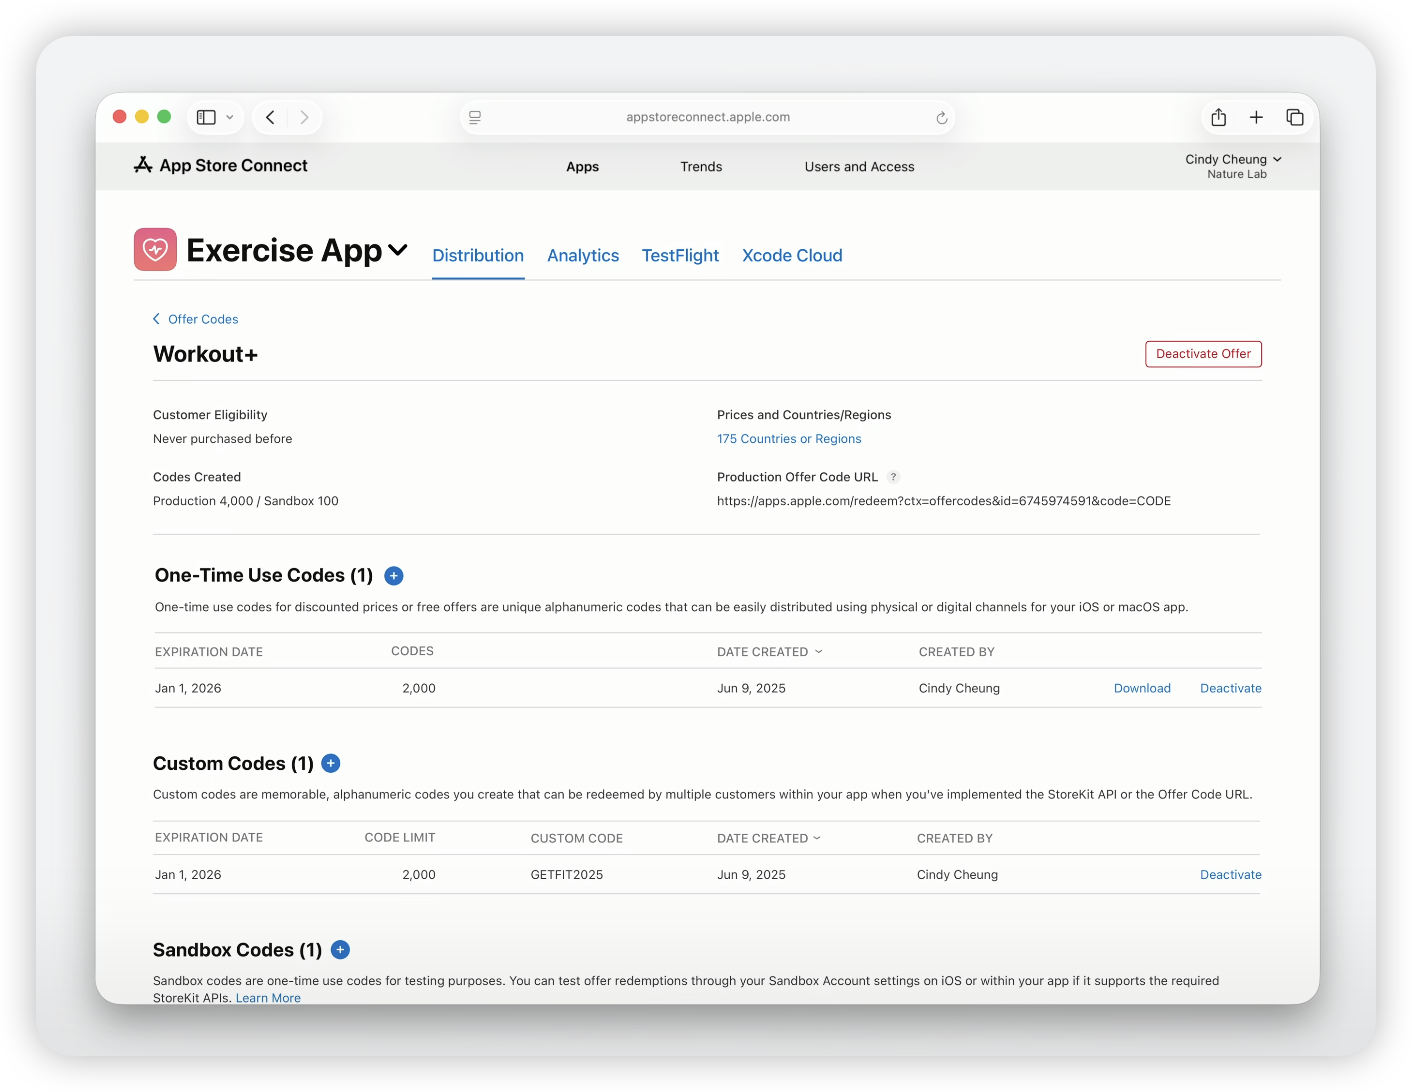Click the Never purchased before value

(223, 439)
